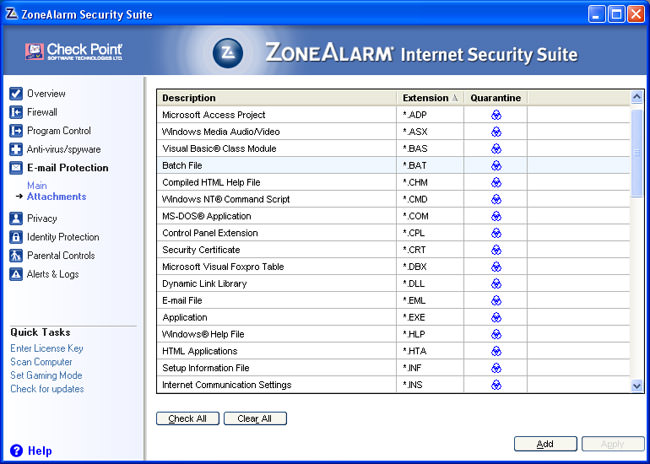Toggle quarantine icon for E-mail File
Viewport: 650px width, 464px height.
coord(496,300)
